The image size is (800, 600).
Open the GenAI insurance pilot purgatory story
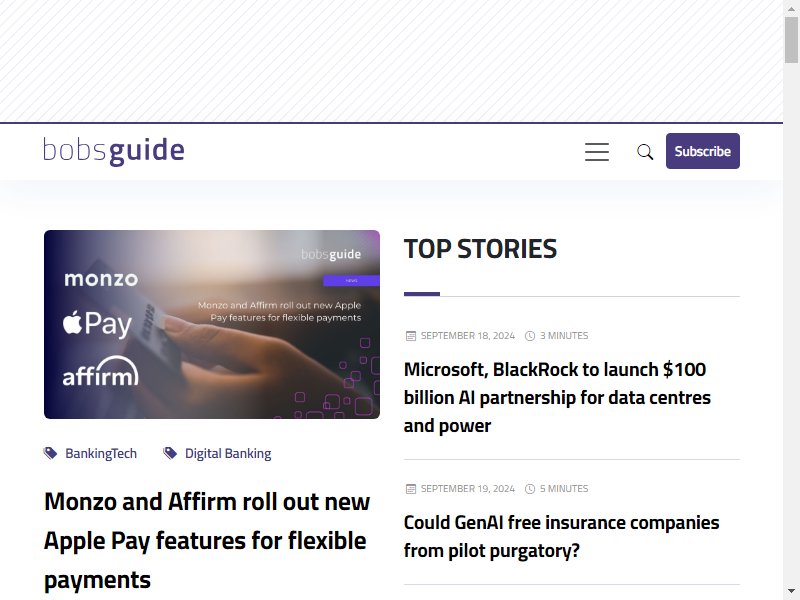561,536
